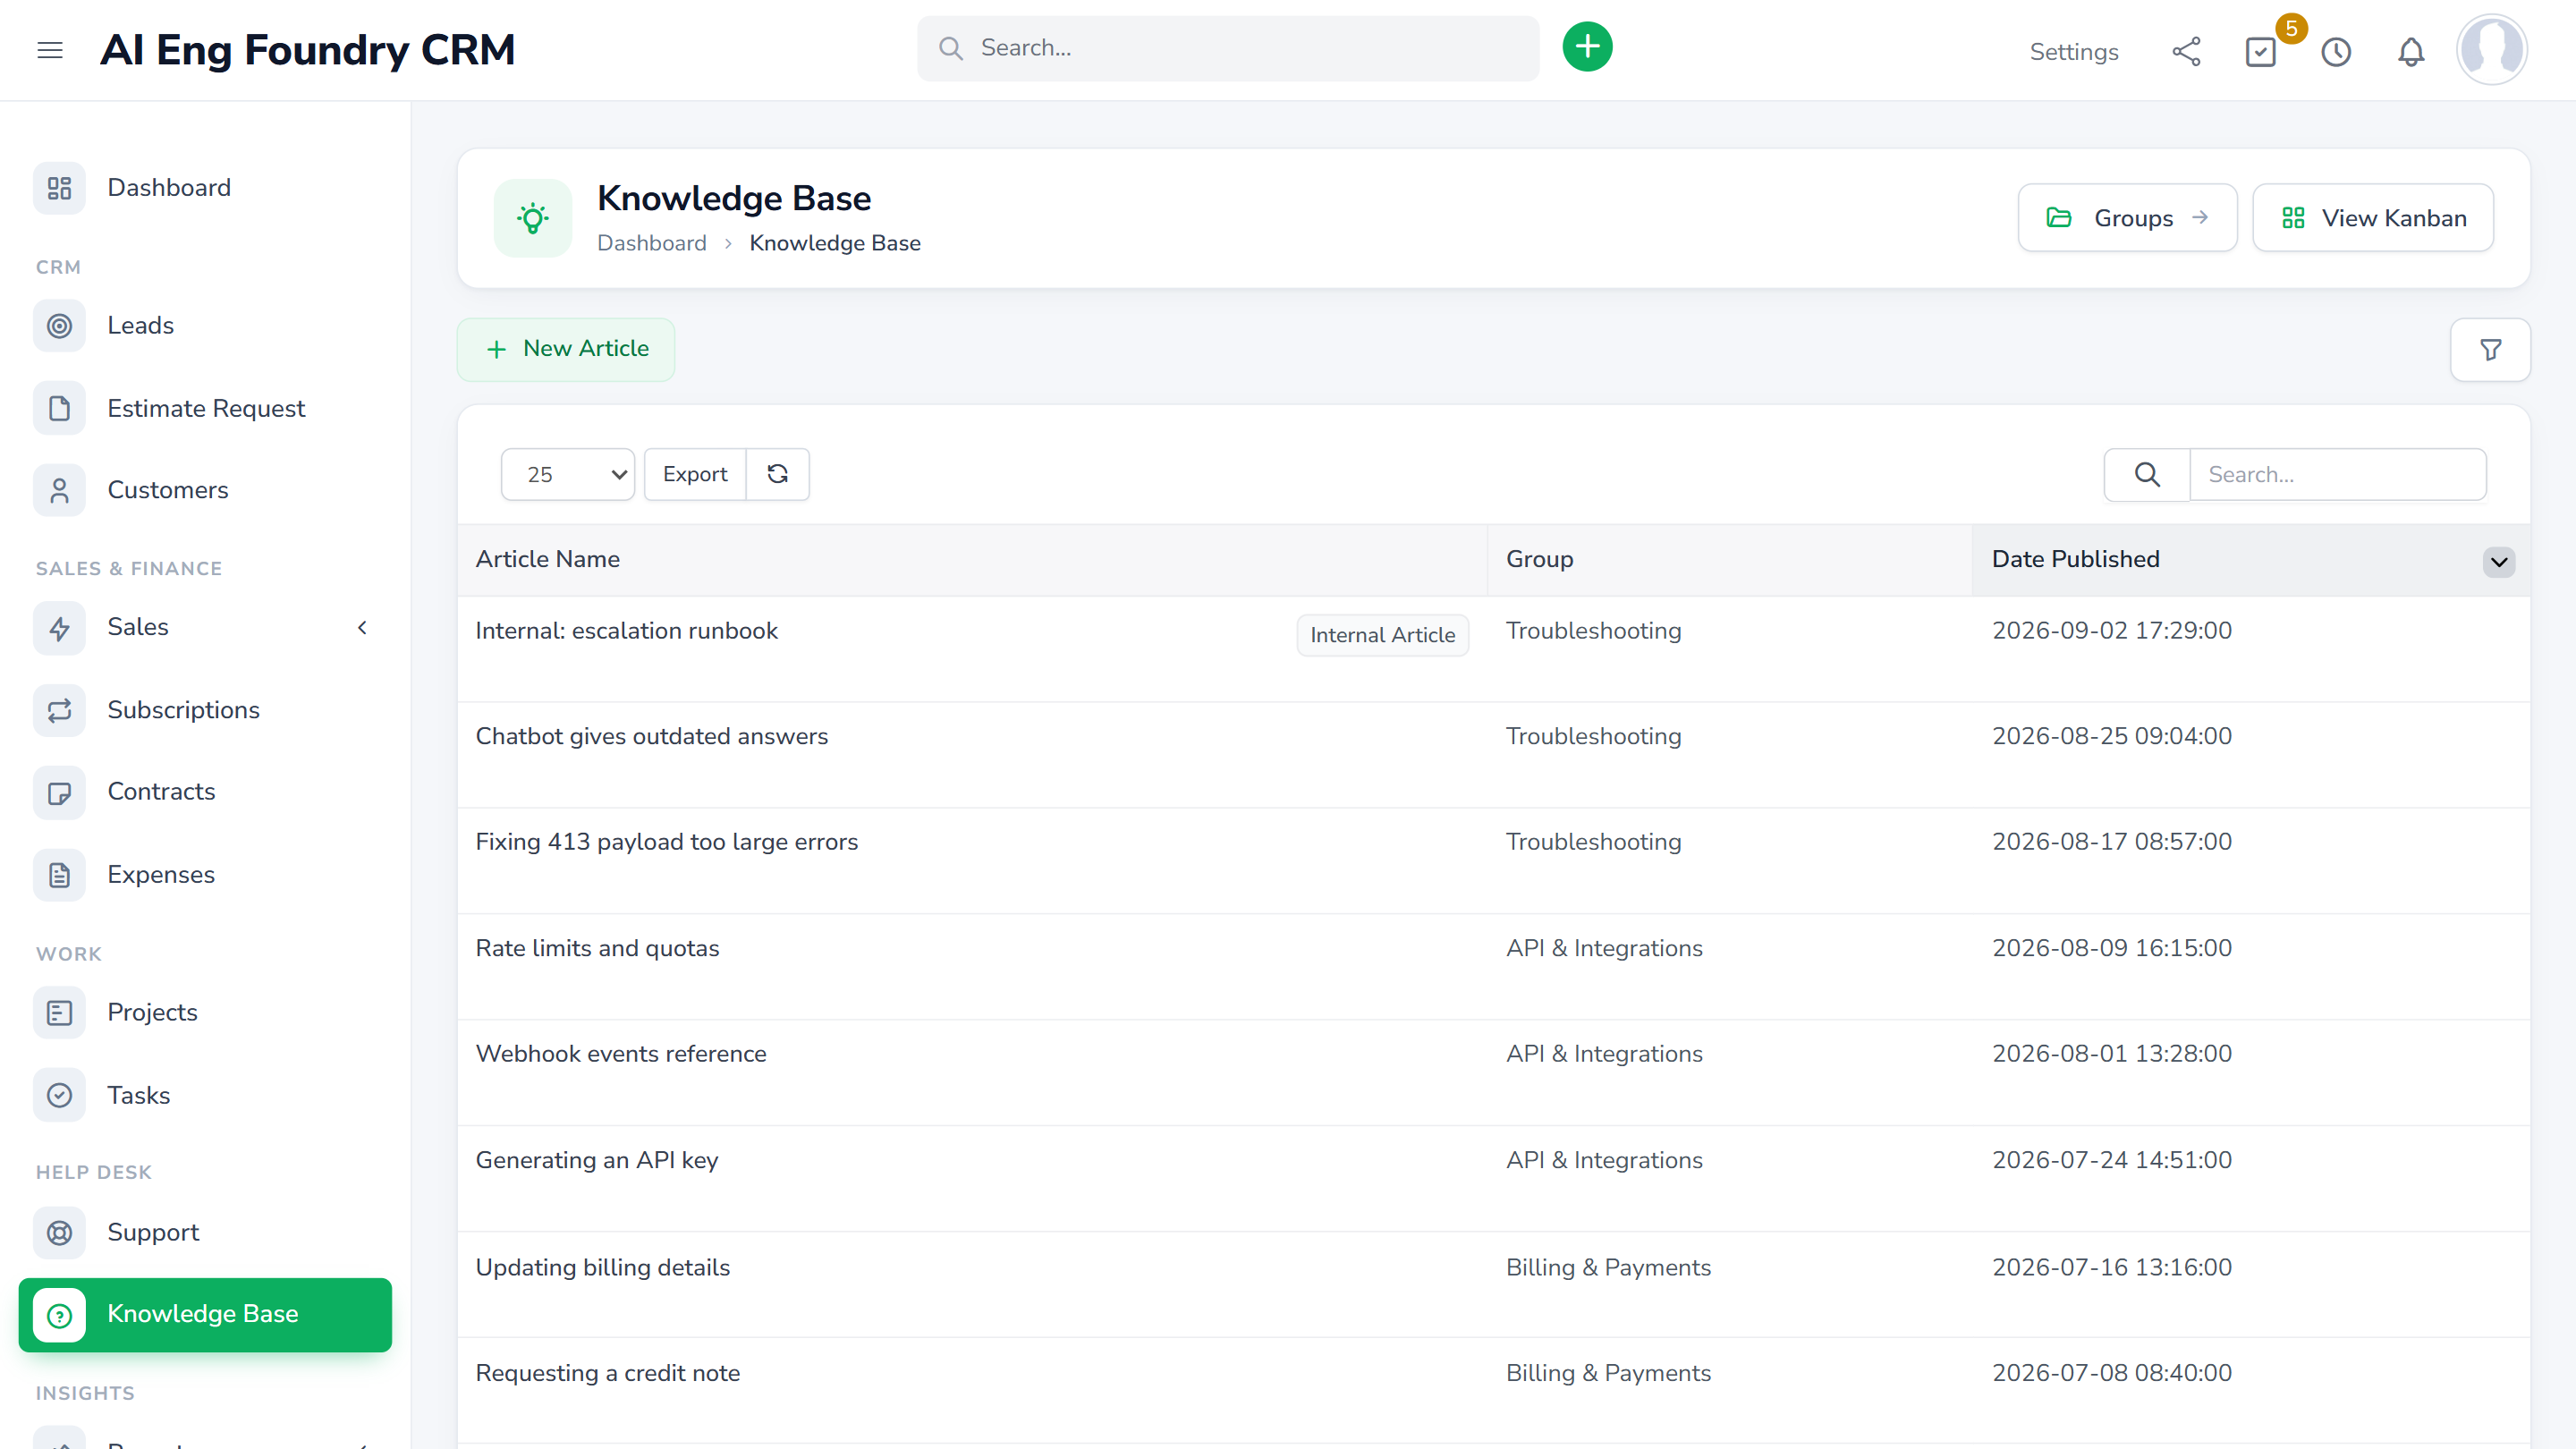Click the Leads target icon
The height and width of the screenshot is (1449, 2576).
coord(60,326)
